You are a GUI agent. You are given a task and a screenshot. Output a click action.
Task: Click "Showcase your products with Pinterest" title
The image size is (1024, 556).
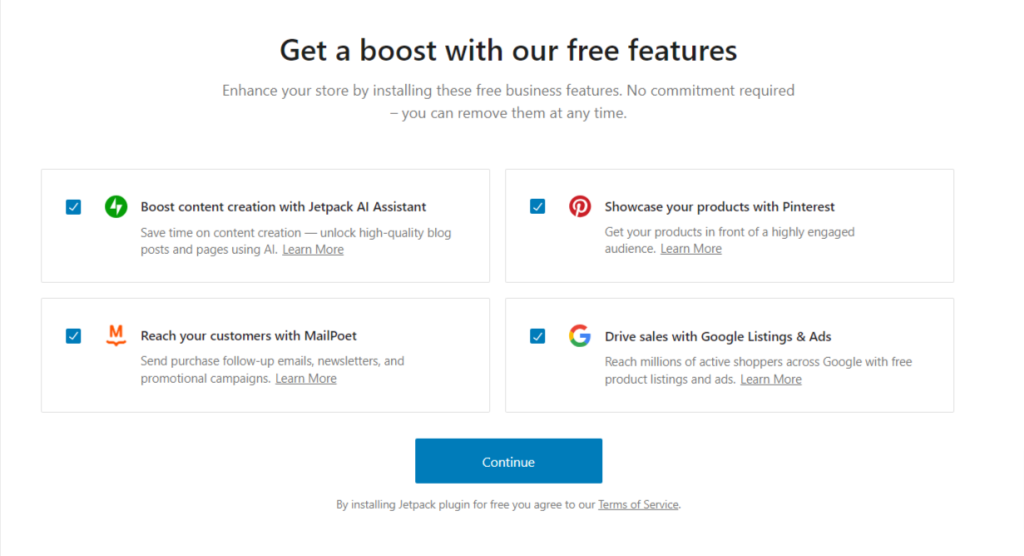click(x=719, y=207)
